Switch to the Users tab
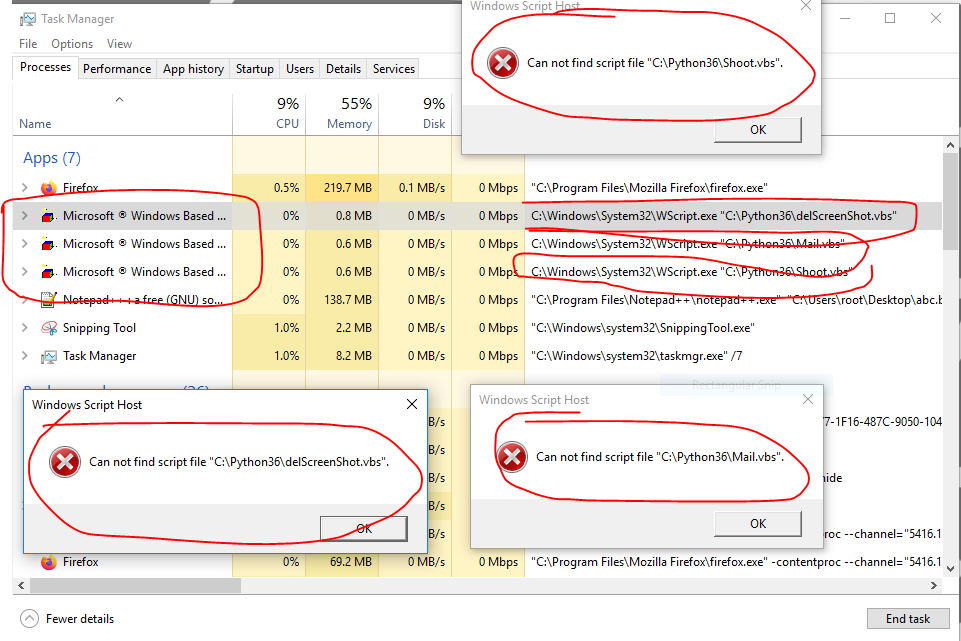961x641 pixels. click(300, 69)
